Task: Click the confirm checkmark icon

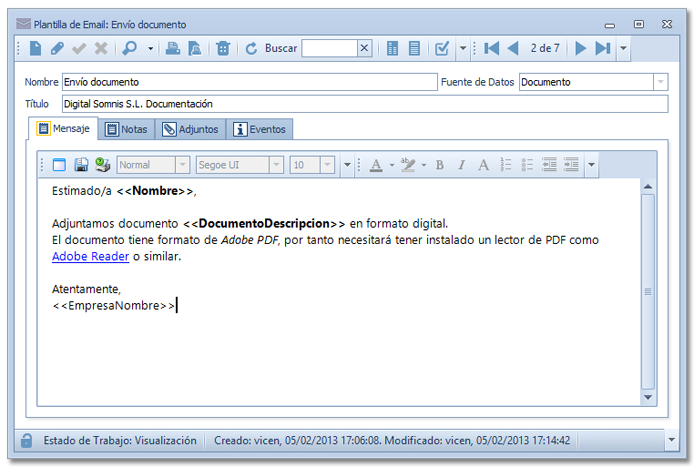Action: [x=79, y=48]
